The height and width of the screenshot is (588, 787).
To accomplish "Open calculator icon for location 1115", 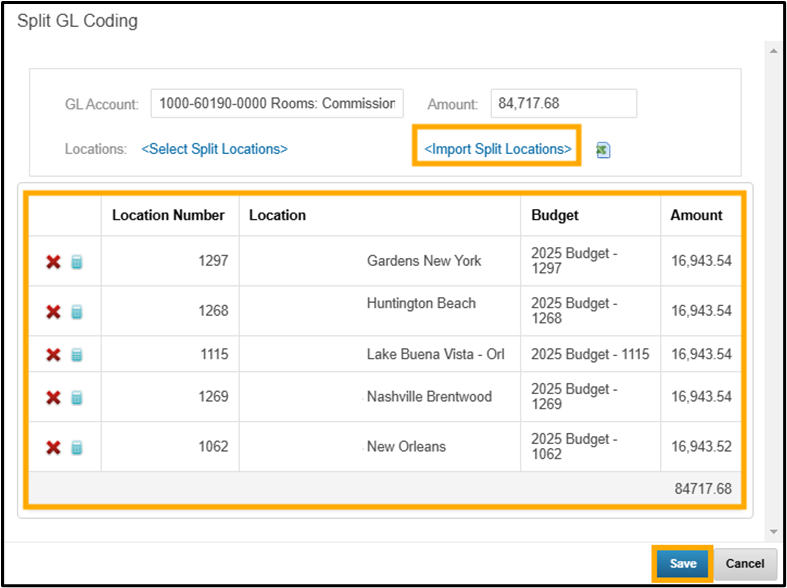I will point(77,355).
